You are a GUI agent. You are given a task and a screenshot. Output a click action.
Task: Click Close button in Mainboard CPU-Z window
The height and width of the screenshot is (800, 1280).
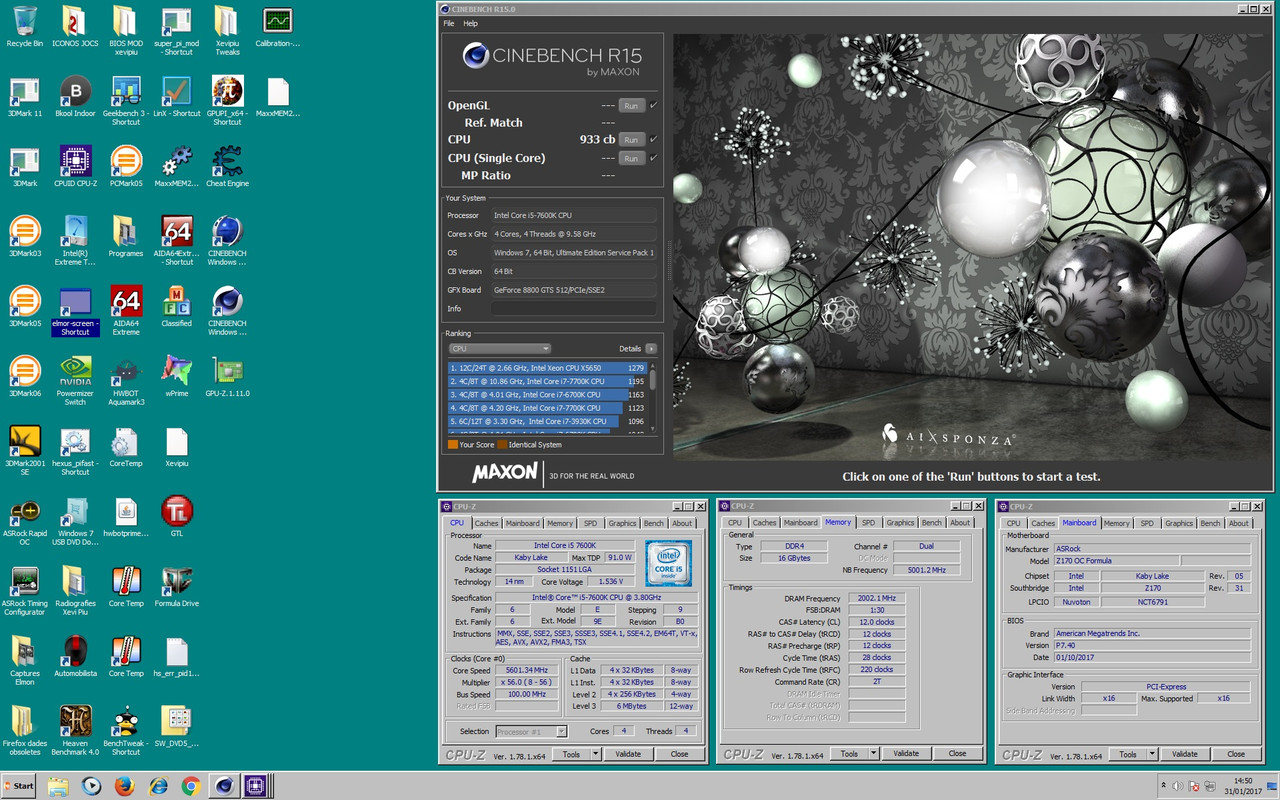tap(1236, 754)
